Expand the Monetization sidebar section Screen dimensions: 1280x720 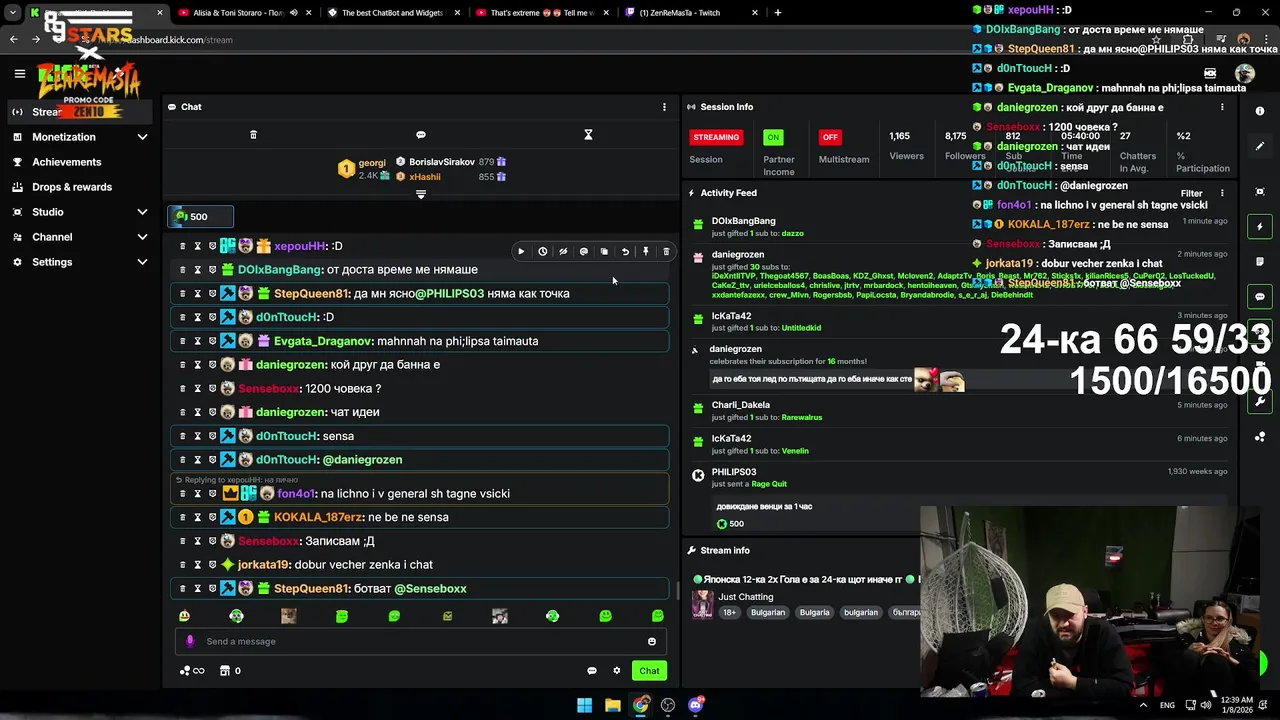(x=142, y=137)
